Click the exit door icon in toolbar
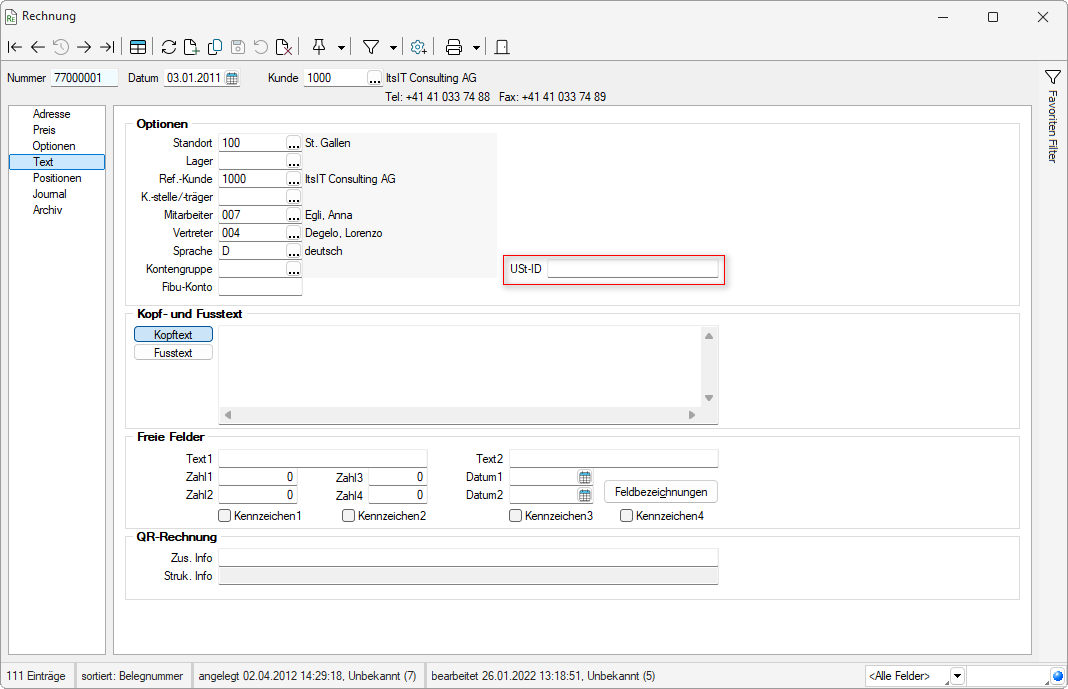Image resolution: width=1068 pixels, height=689 pixels. (502, 47)
